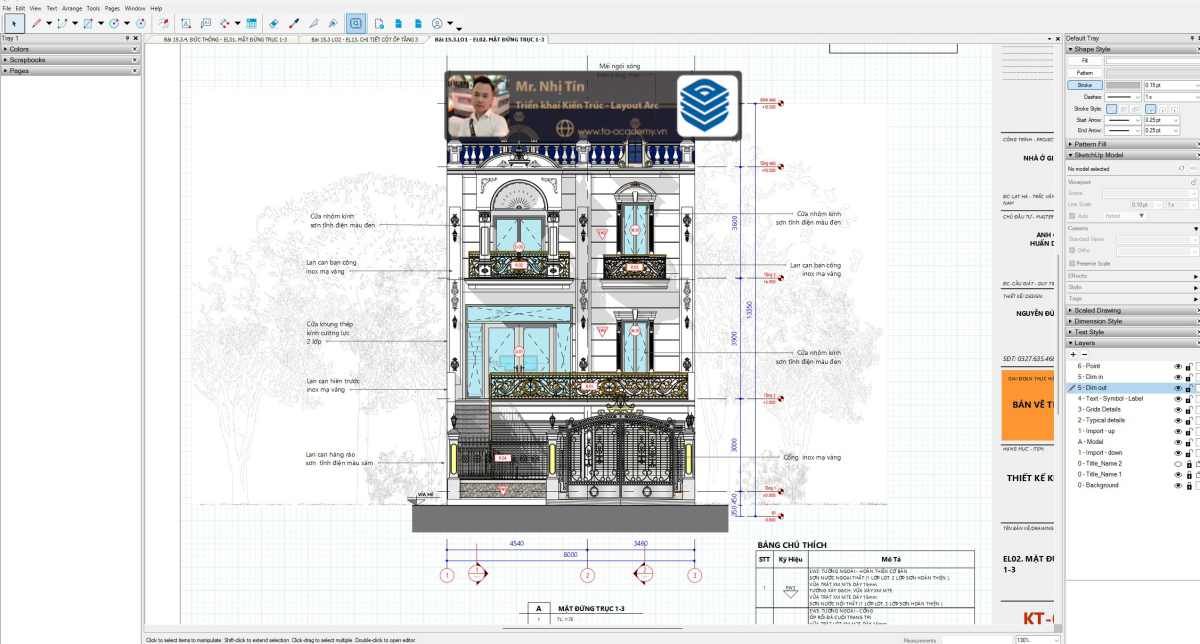Select the Rectangle tool
This screenshot has width=1200, height=644.
click(88, 22)
